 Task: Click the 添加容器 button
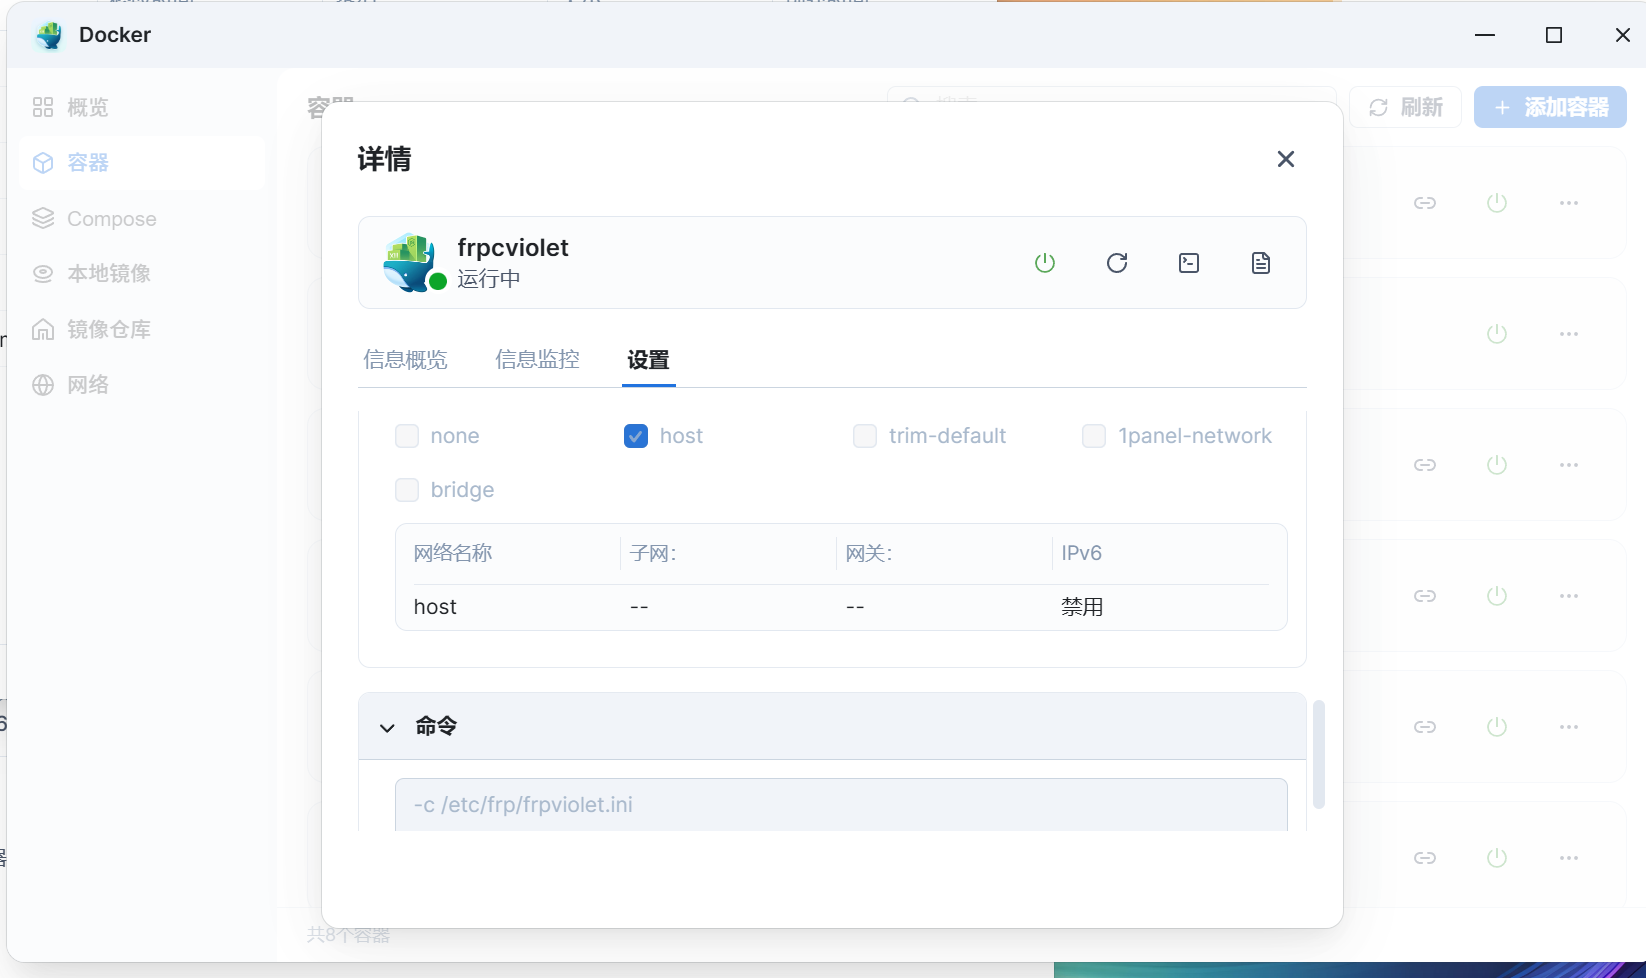[x=1550, y=107]
